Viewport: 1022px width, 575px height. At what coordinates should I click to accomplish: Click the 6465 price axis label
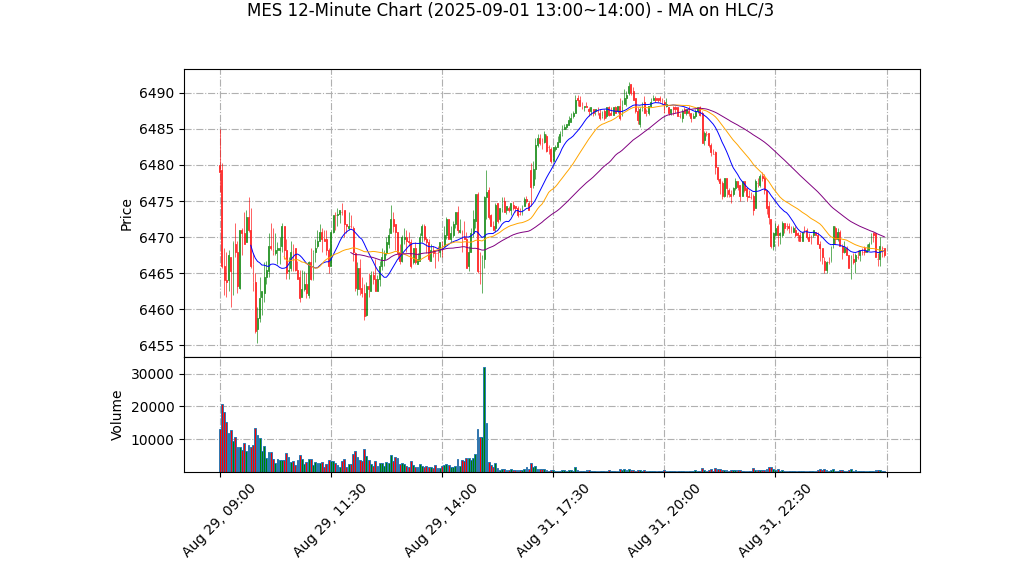(x=156, y=274)
